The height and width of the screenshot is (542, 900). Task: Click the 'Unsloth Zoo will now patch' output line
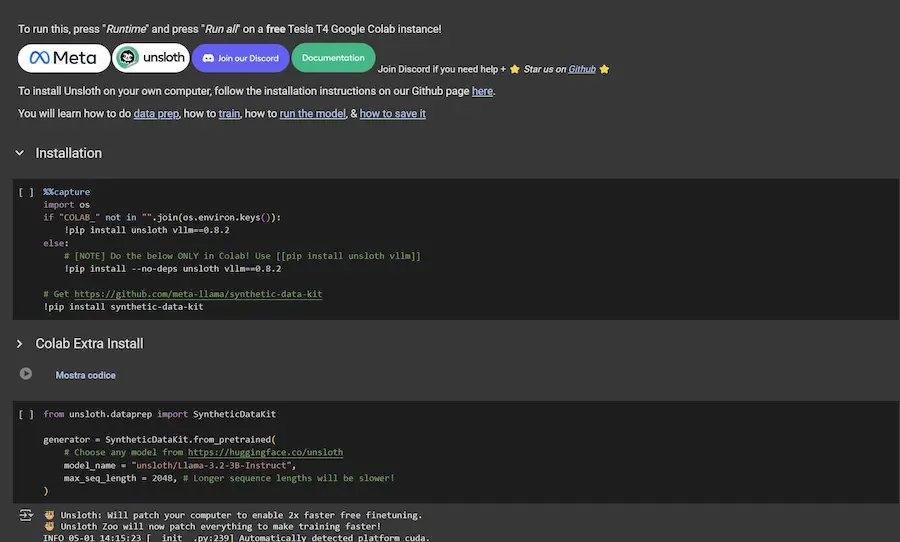click(x=212, y=526)
